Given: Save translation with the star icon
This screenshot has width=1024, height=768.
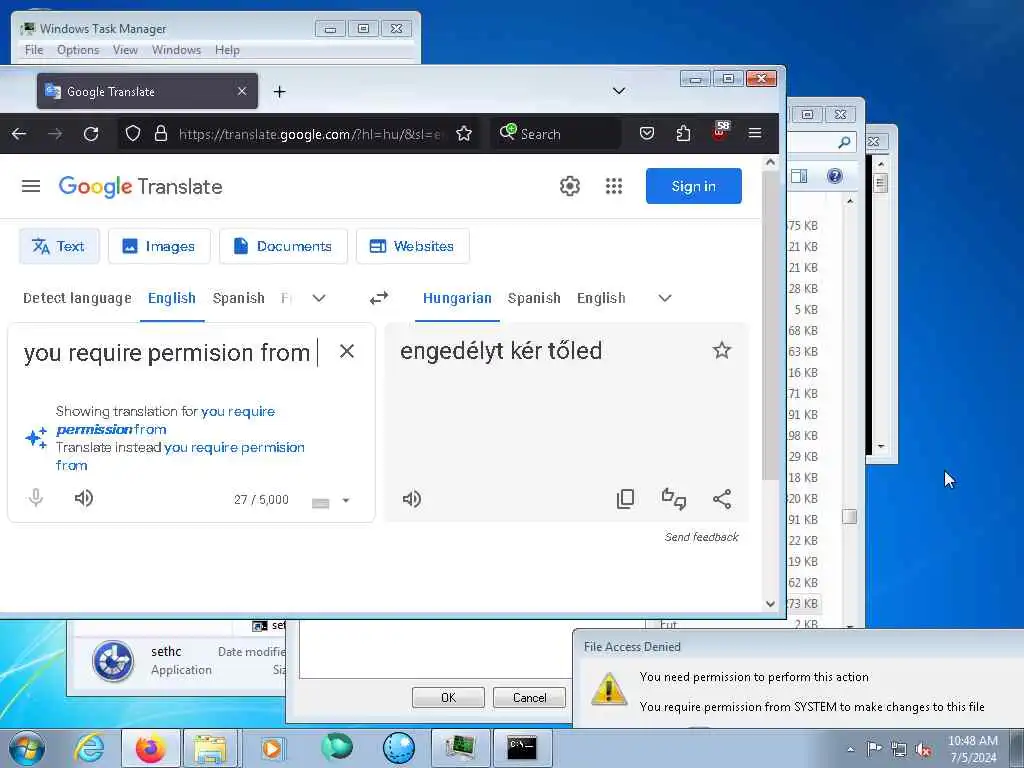Looking at the screenshot, I should (722, 350).
